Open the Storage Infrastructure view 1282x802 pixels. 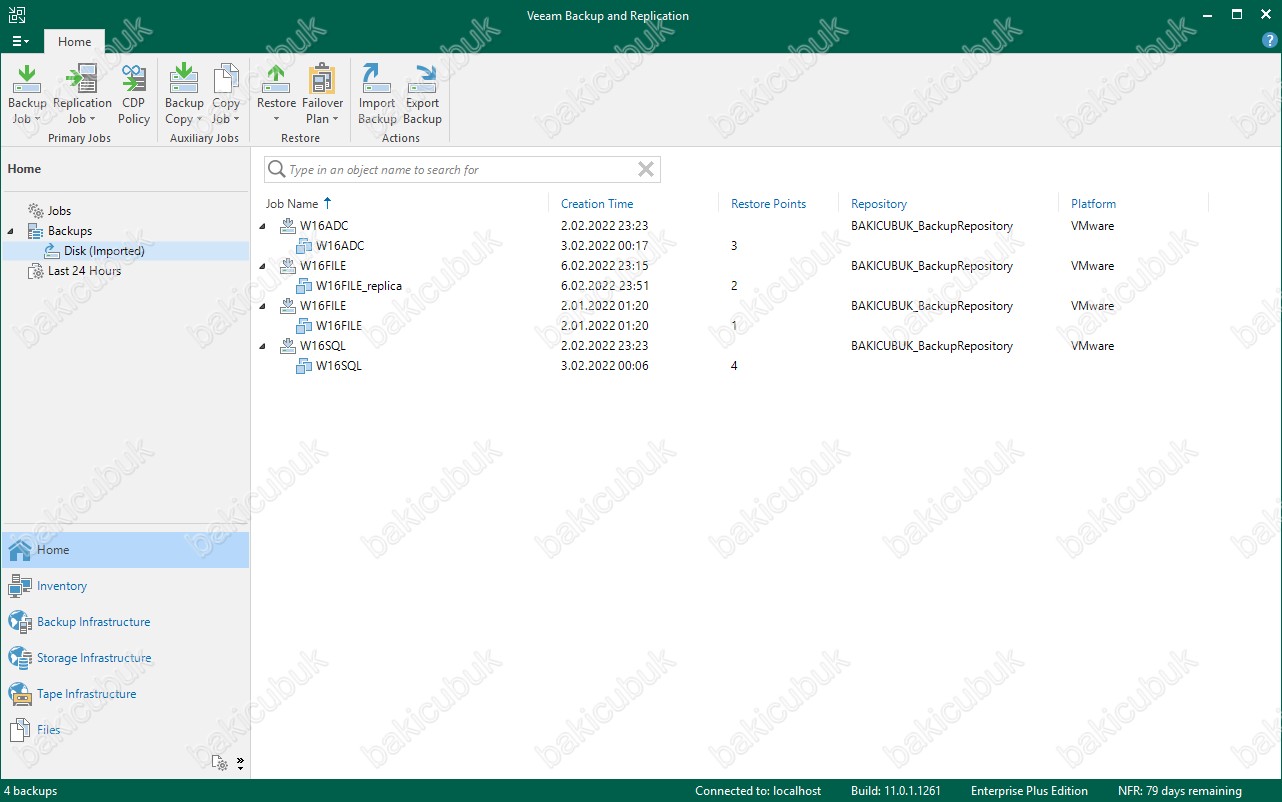125,658
